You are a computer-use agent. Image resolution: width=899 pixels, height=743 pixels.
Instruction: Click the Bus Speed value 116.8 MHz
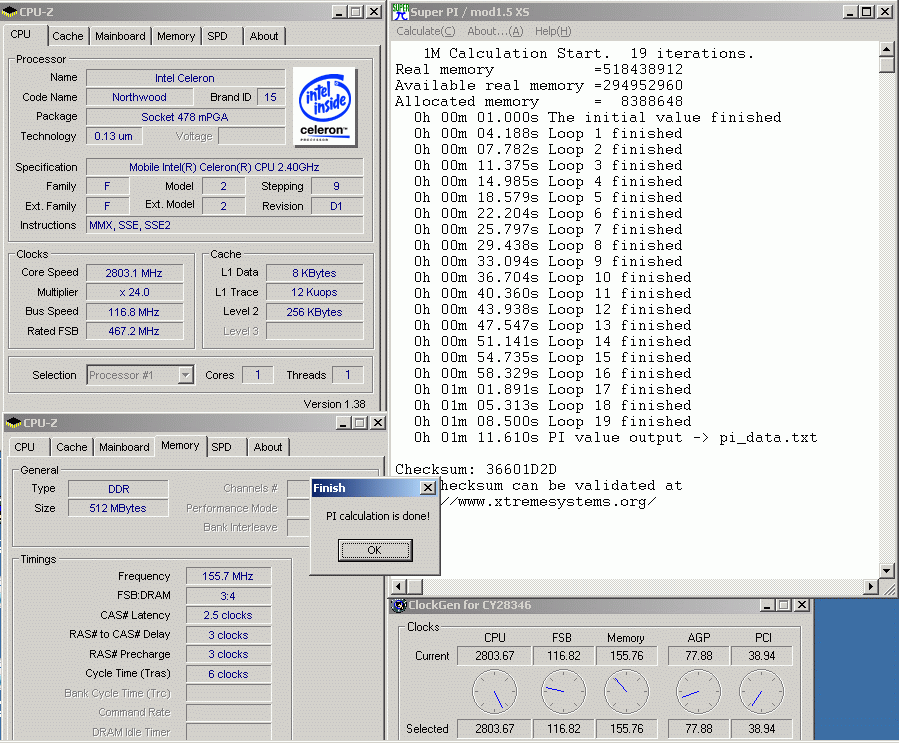[134, 312]
